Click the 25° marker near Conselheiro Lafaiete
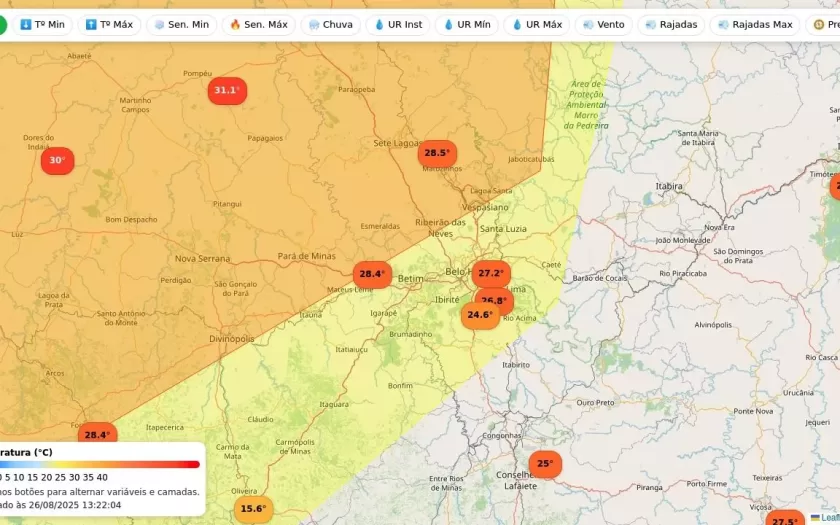840x525 pixels. (x=544, y=464)
